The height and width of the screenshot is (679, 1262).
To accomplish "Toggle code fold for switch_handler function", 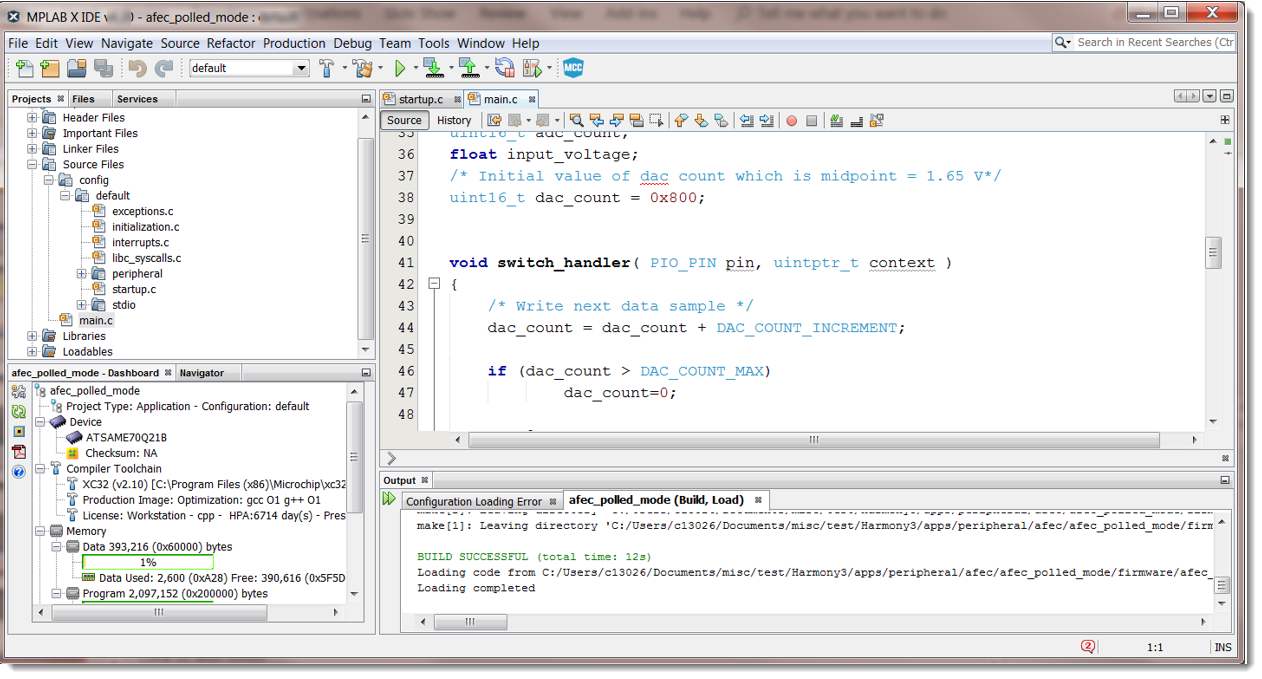I will [x=434, y=284].
